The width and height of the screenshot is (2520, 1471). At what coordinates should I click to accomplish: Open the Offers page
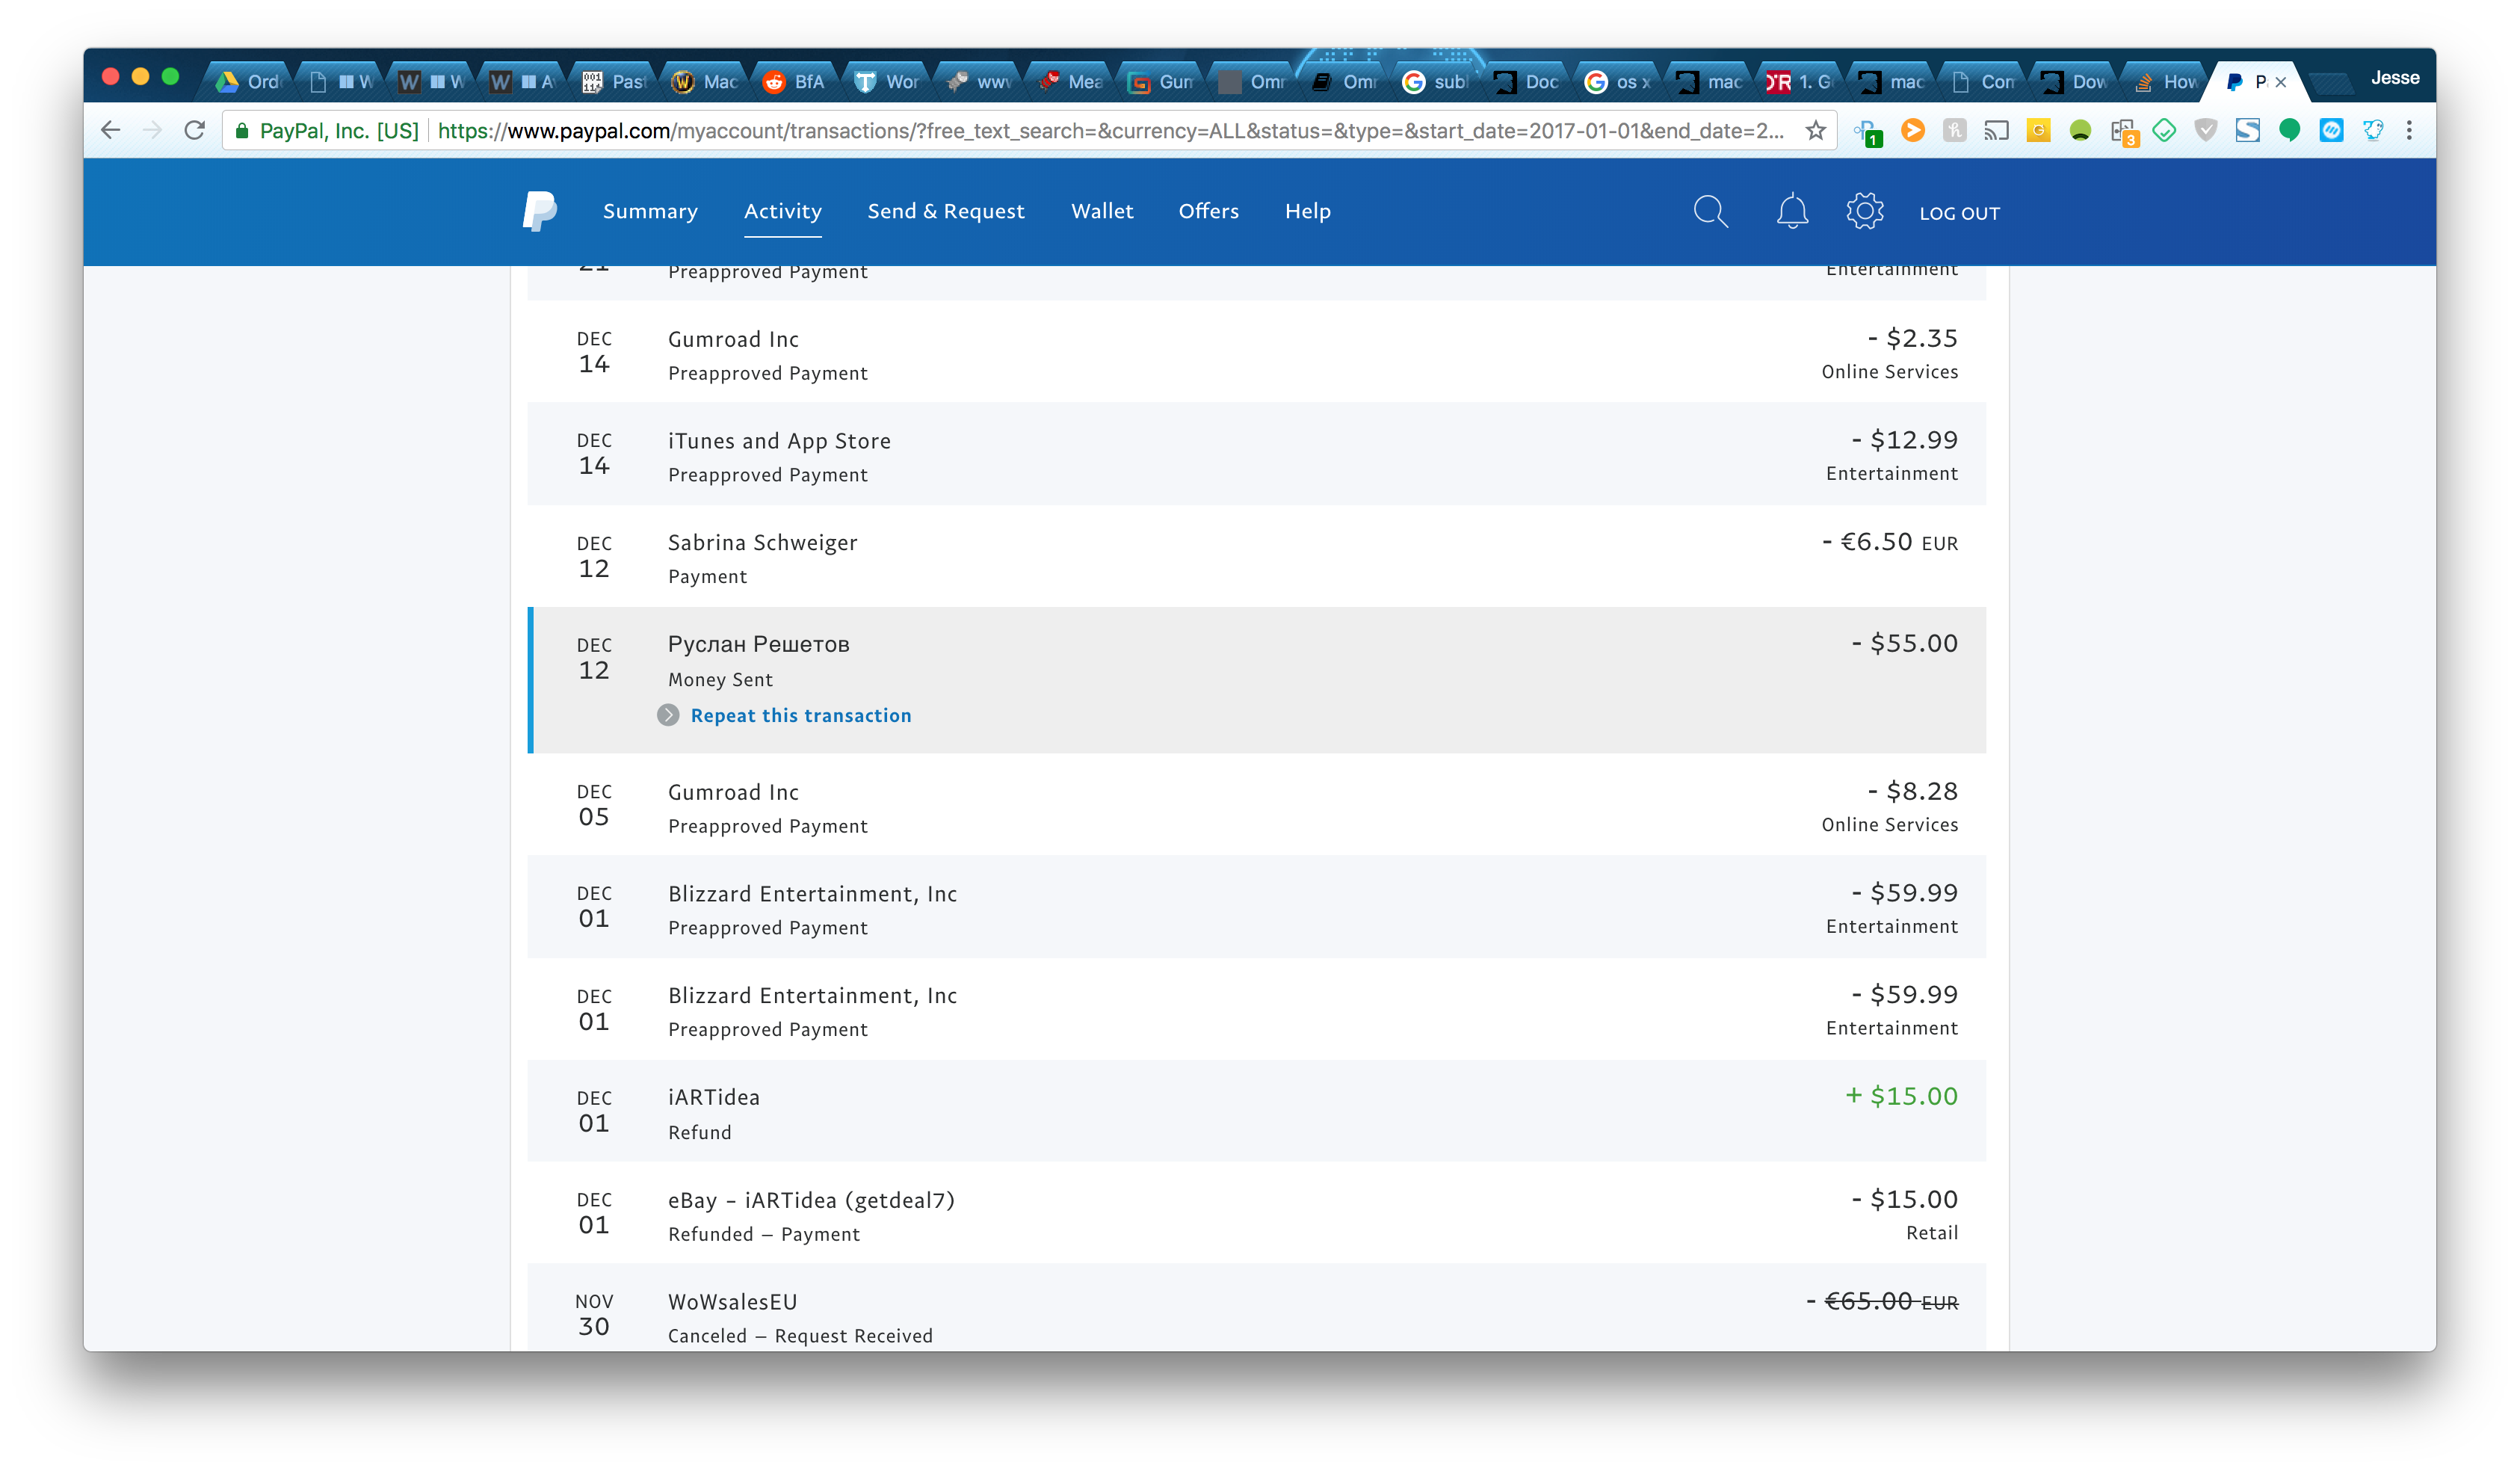coord(1208,211)
